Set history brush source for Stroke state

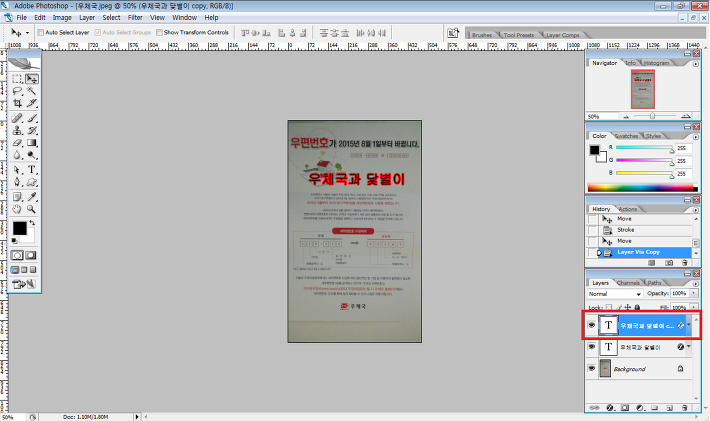pos(592,230)
